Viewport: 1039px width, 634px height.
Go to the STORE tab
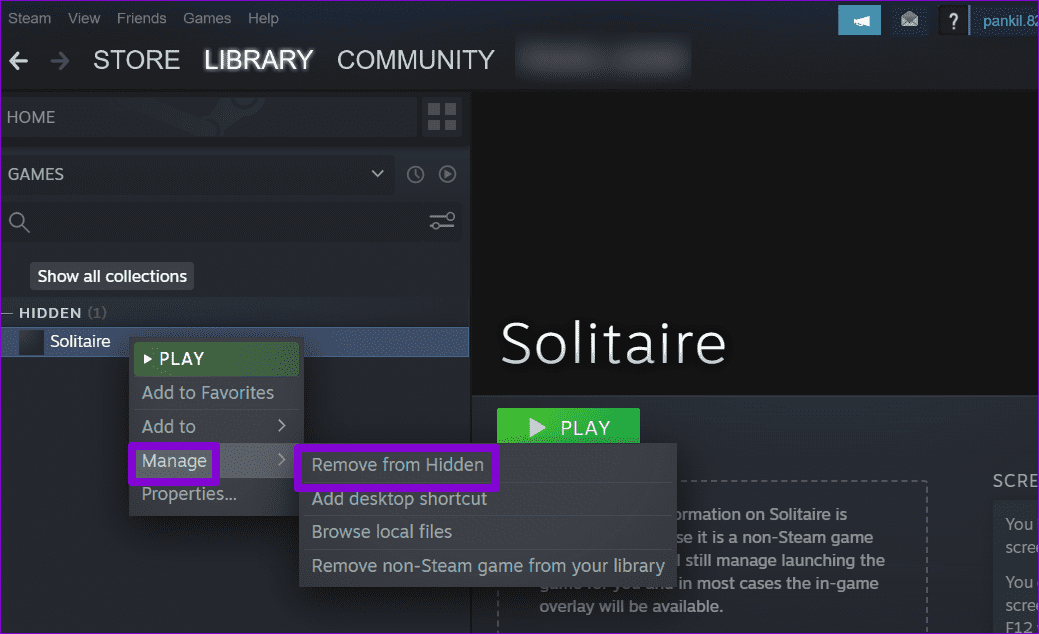(x=137, y=60)
